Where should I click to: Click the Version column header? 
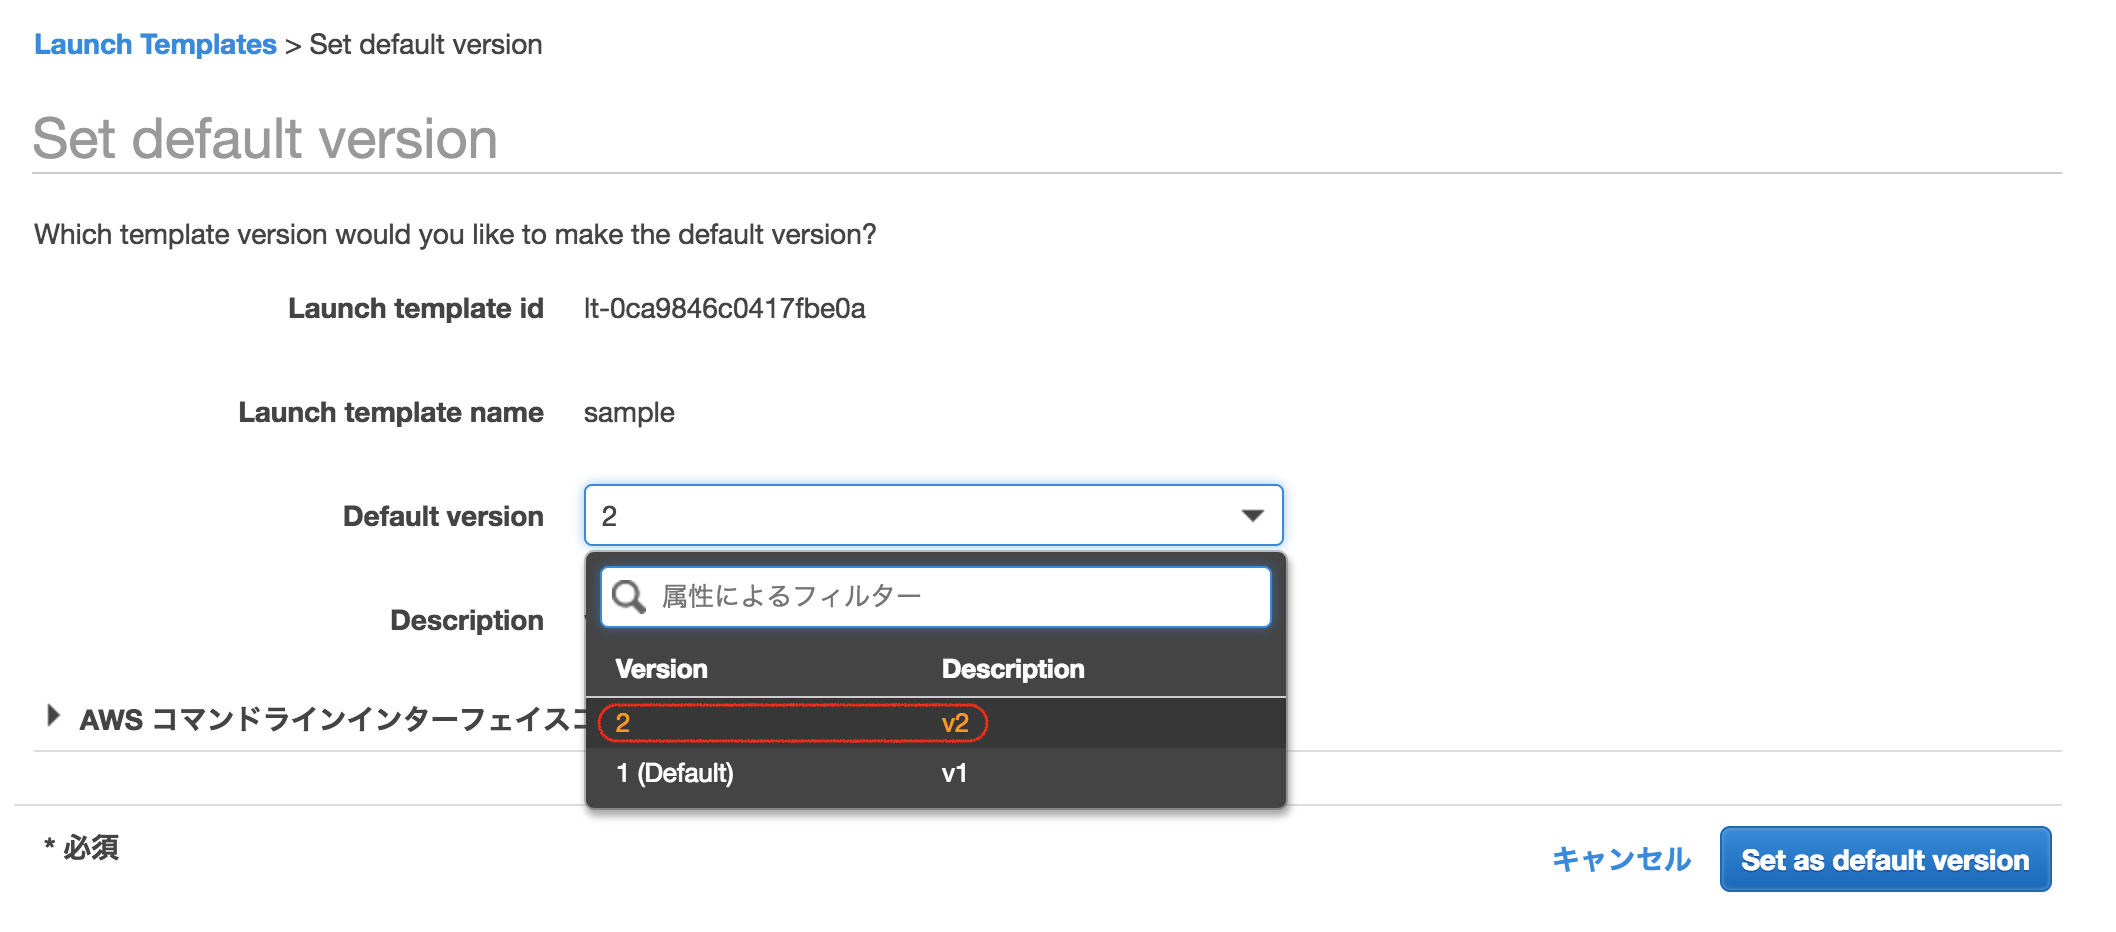(661, 669)
